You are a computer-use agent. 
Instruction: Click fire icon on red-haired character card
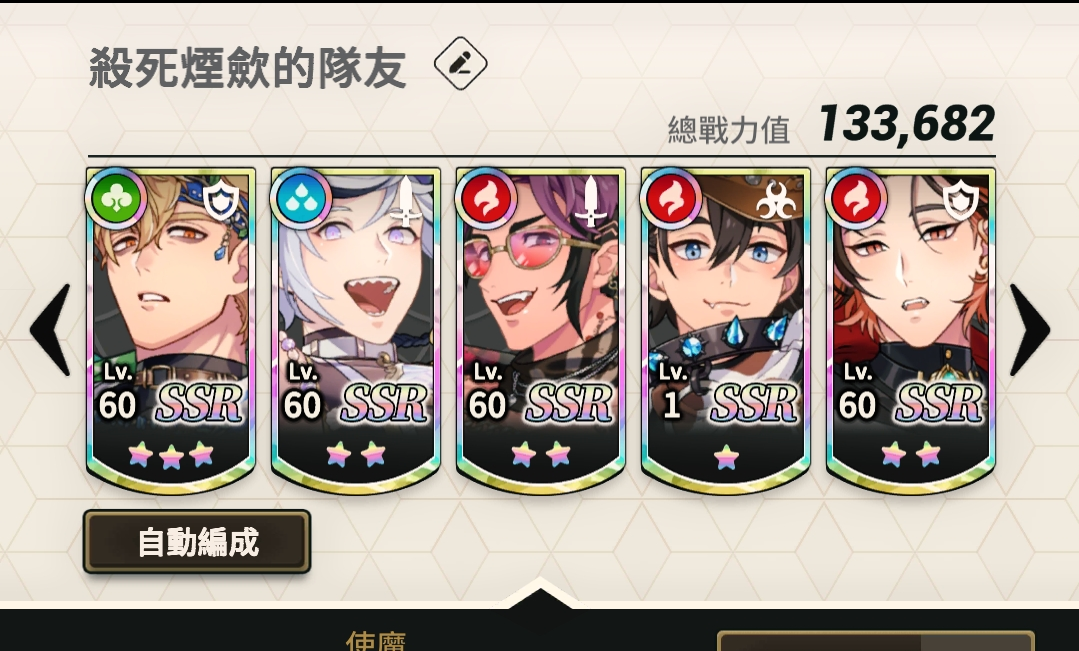tap(857, 198)
